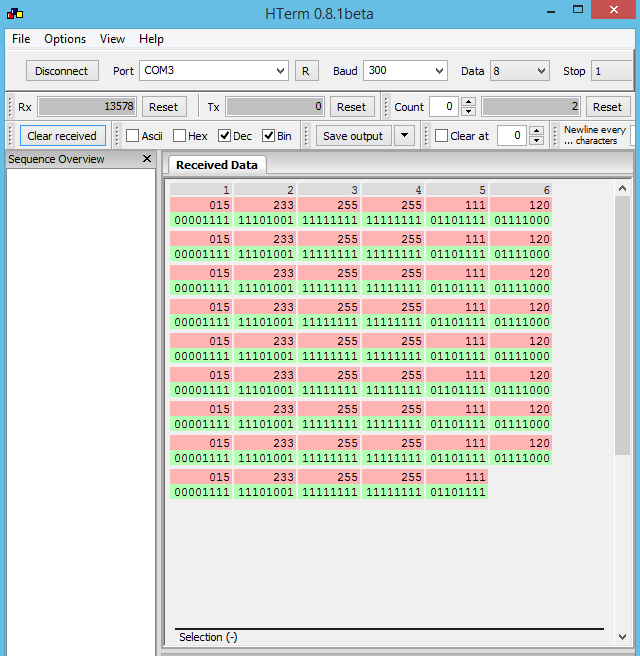Increase the Clear at value

537,131
